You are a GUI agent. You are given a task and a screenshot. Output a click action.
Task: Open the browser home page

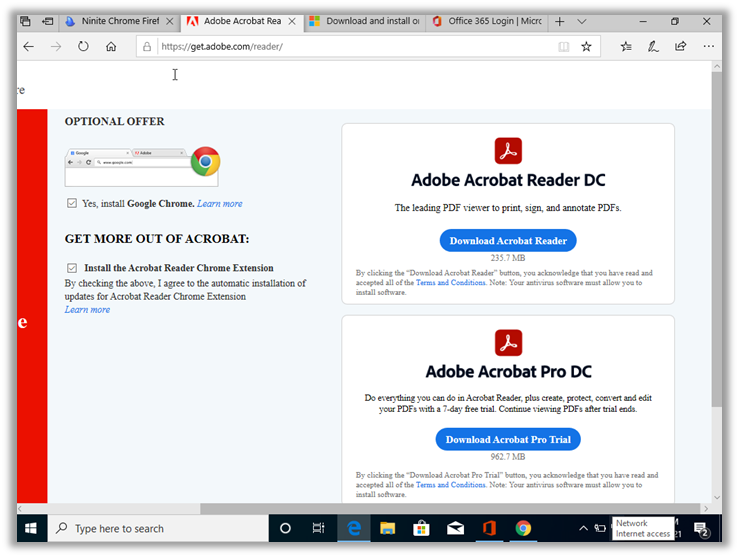point(111,47)
